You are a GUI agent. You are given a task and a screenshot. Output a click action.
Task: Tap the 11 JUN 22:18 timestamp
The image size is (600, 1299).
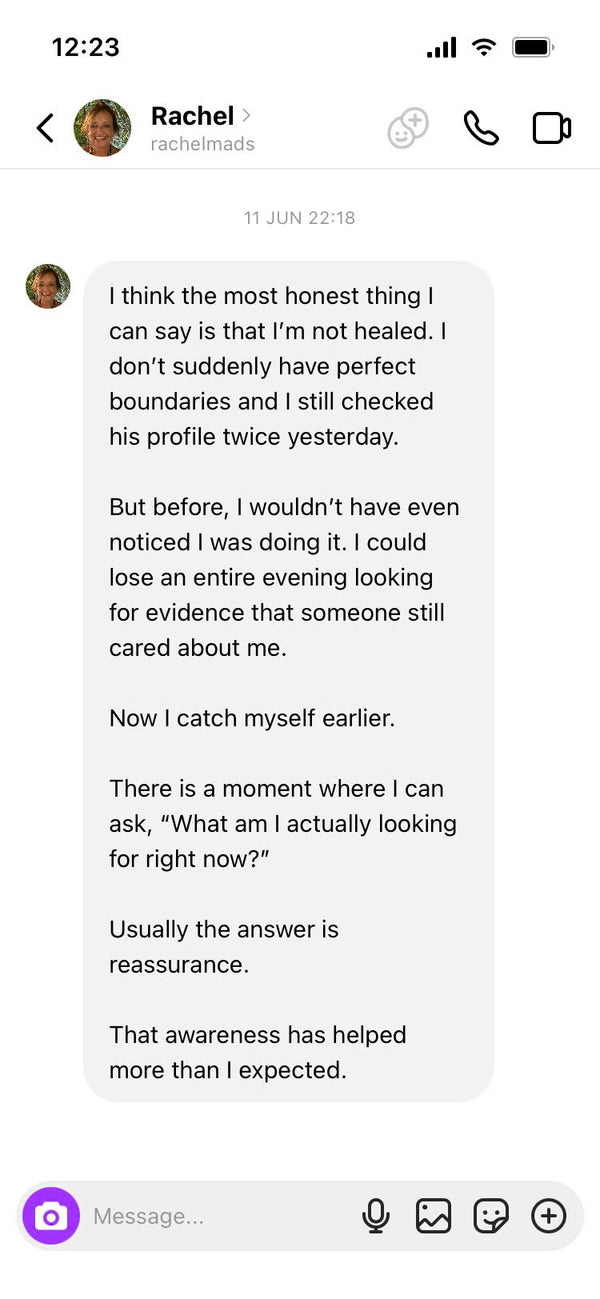click(299, 217)
